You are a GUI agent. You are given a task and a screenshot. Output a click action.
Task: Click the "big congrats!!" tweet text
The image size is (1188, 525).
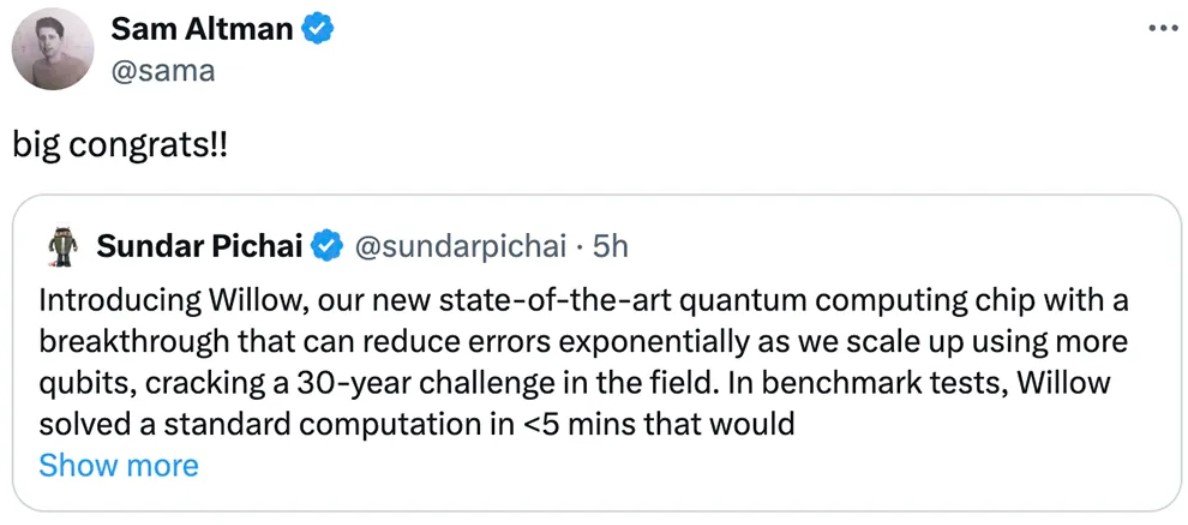pos(119,146)
